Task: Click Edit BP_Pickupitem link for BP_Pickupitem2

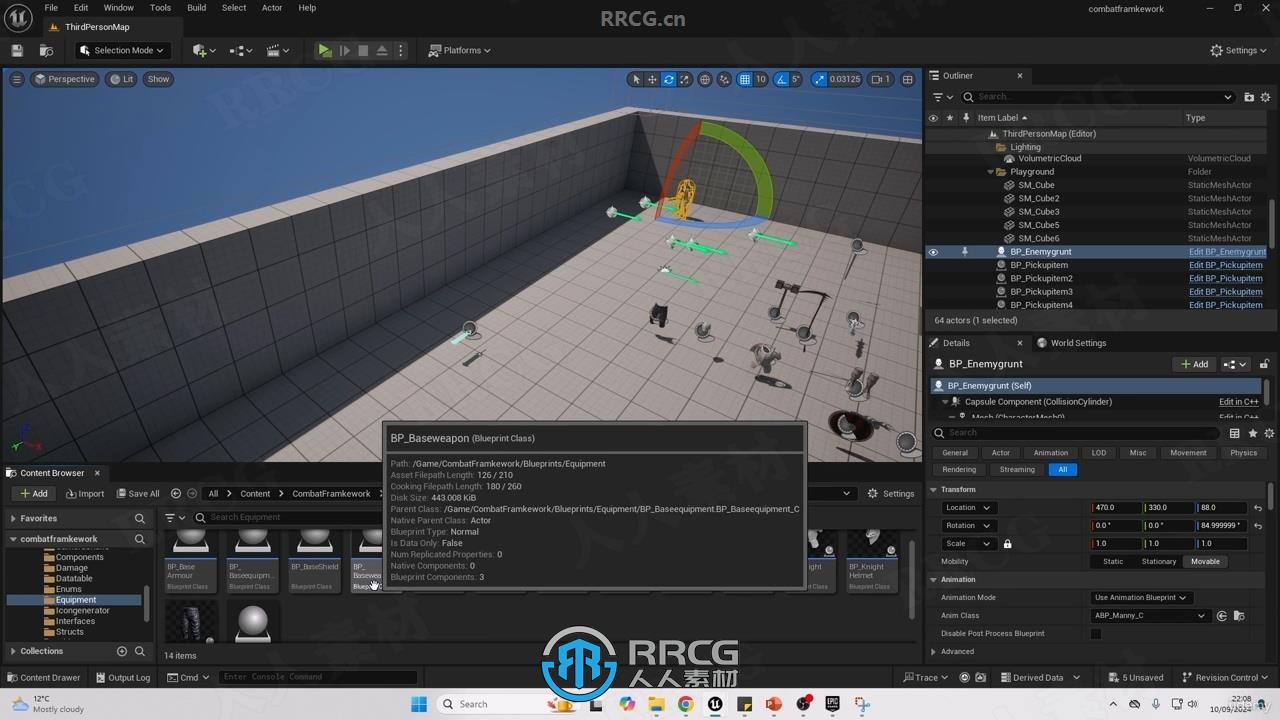Action: click(x=1225, y=279)
